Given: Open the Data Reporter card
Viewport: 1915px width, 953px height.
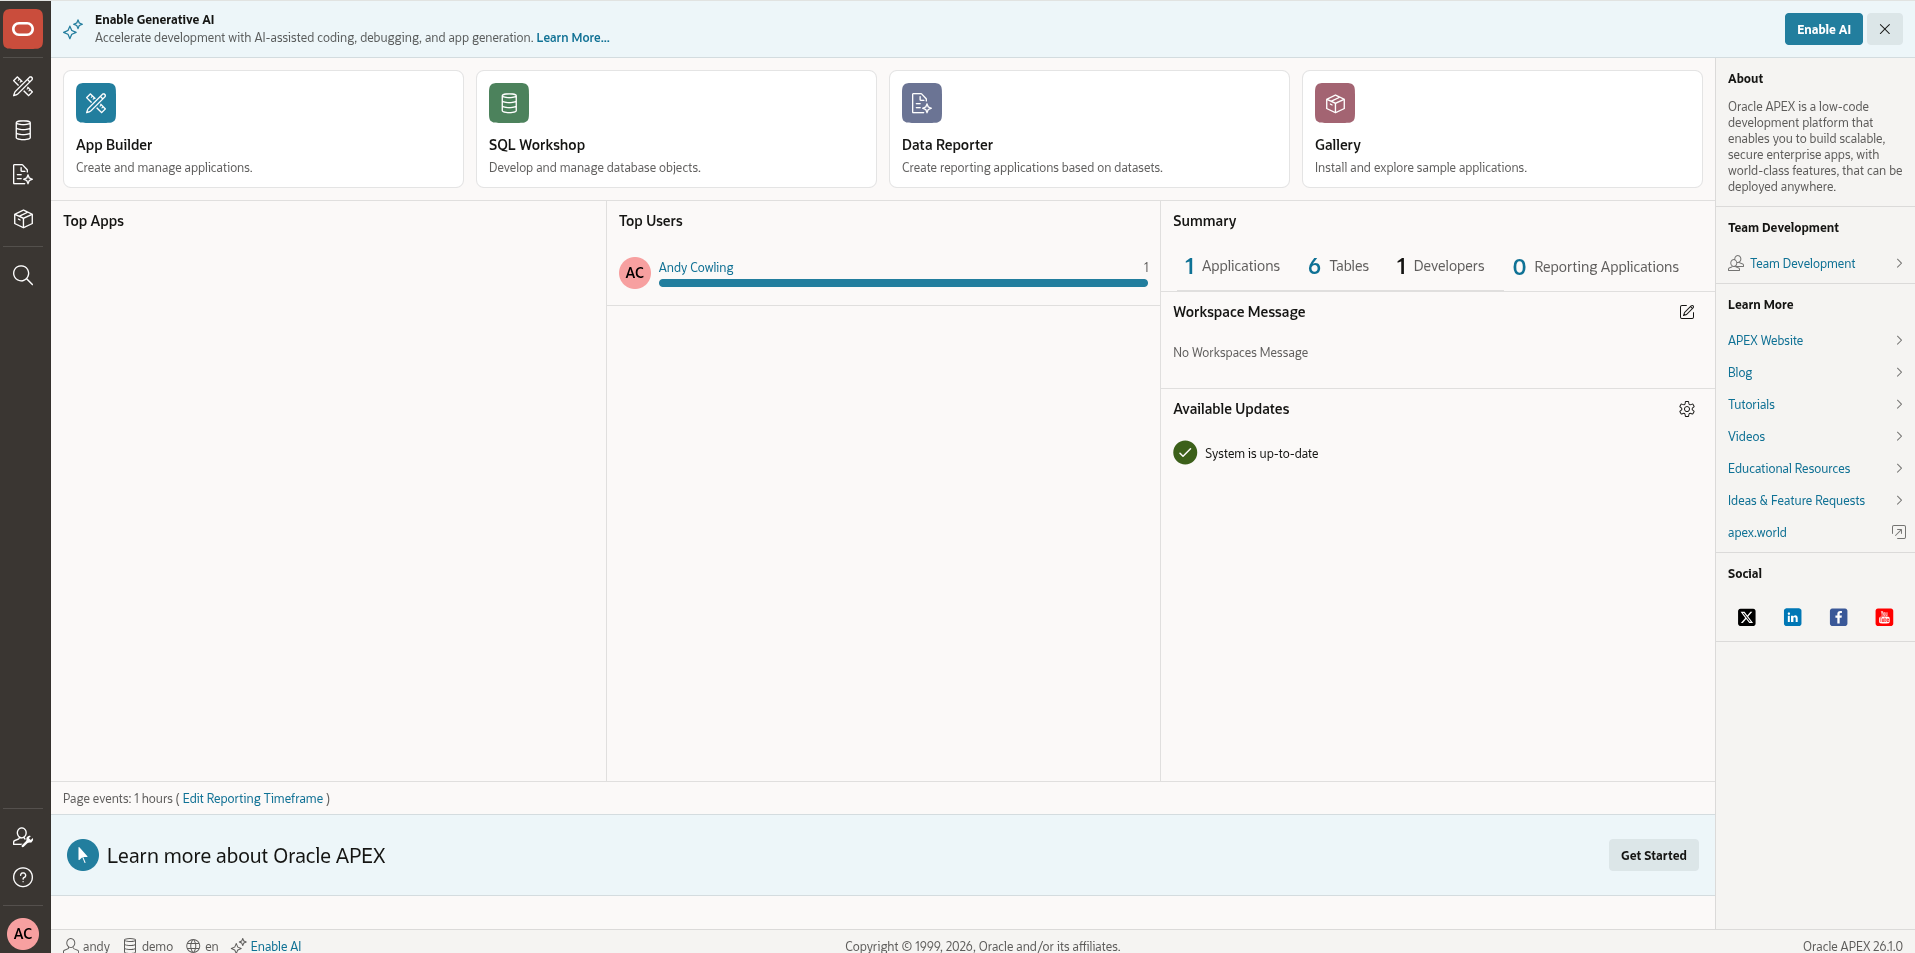Looking at the screenshot, I should pyautogui.click(x=1089, y=129).
